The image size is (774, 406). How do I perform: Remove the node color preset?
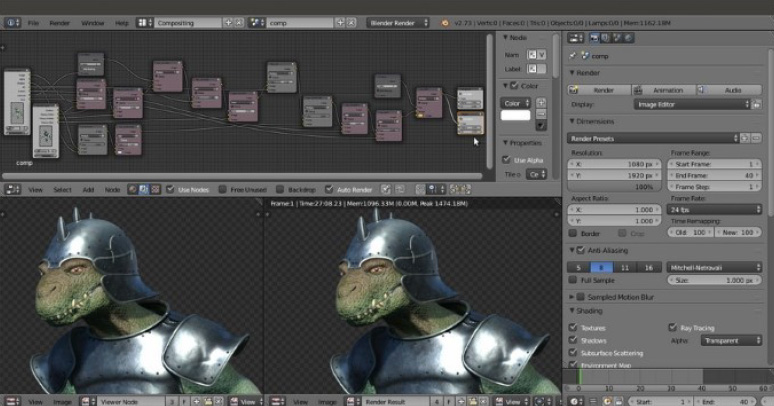pyautogui.click(x=541, y=114)
